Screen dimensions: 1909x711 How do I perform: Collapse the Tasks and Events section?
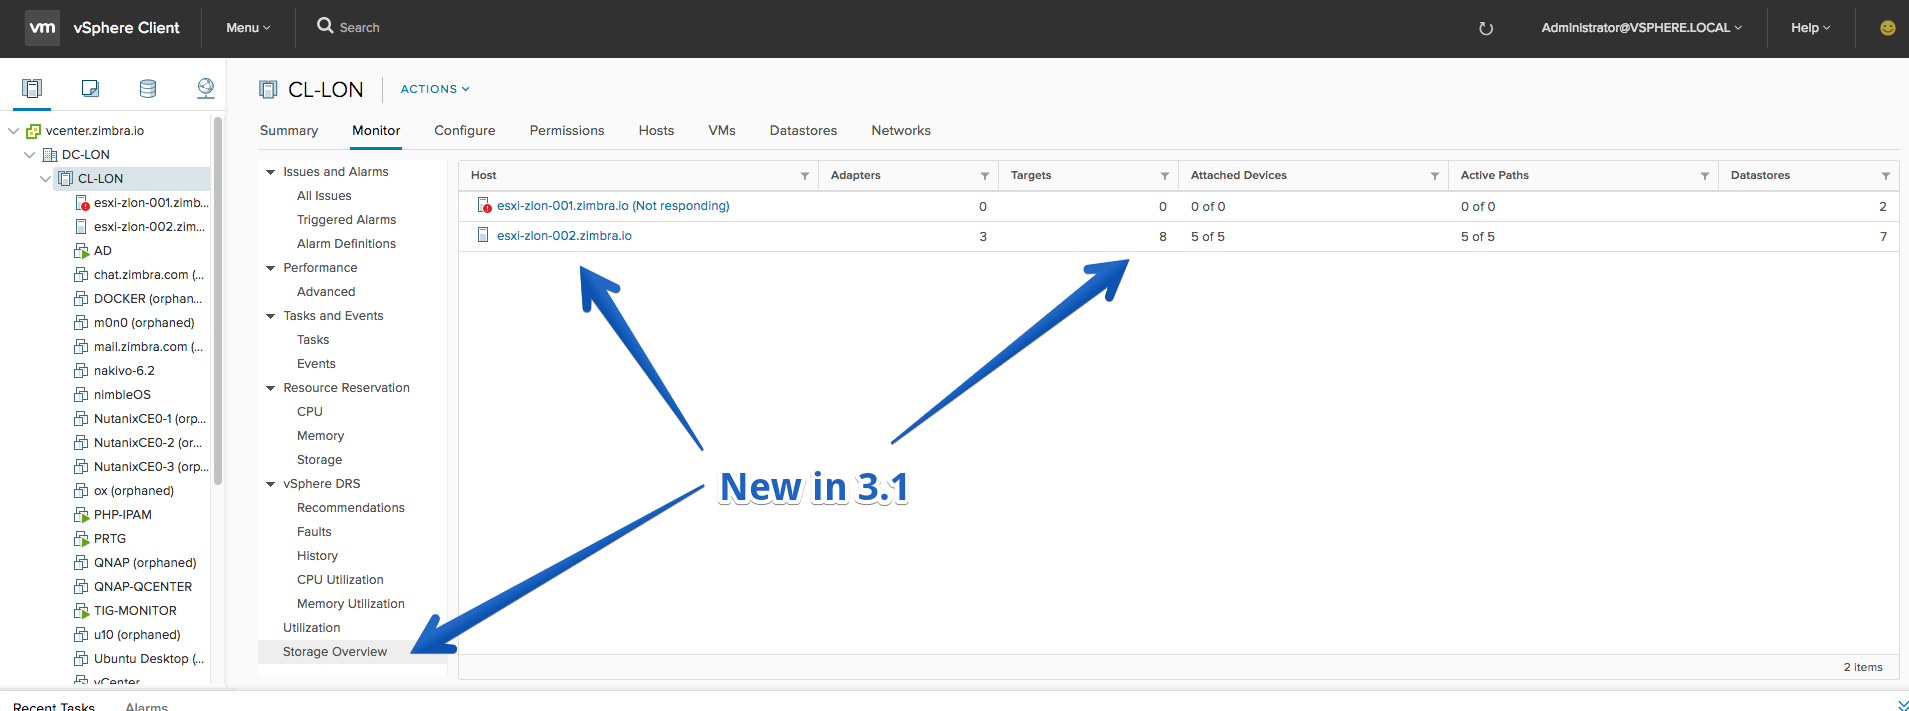[270, 316]
